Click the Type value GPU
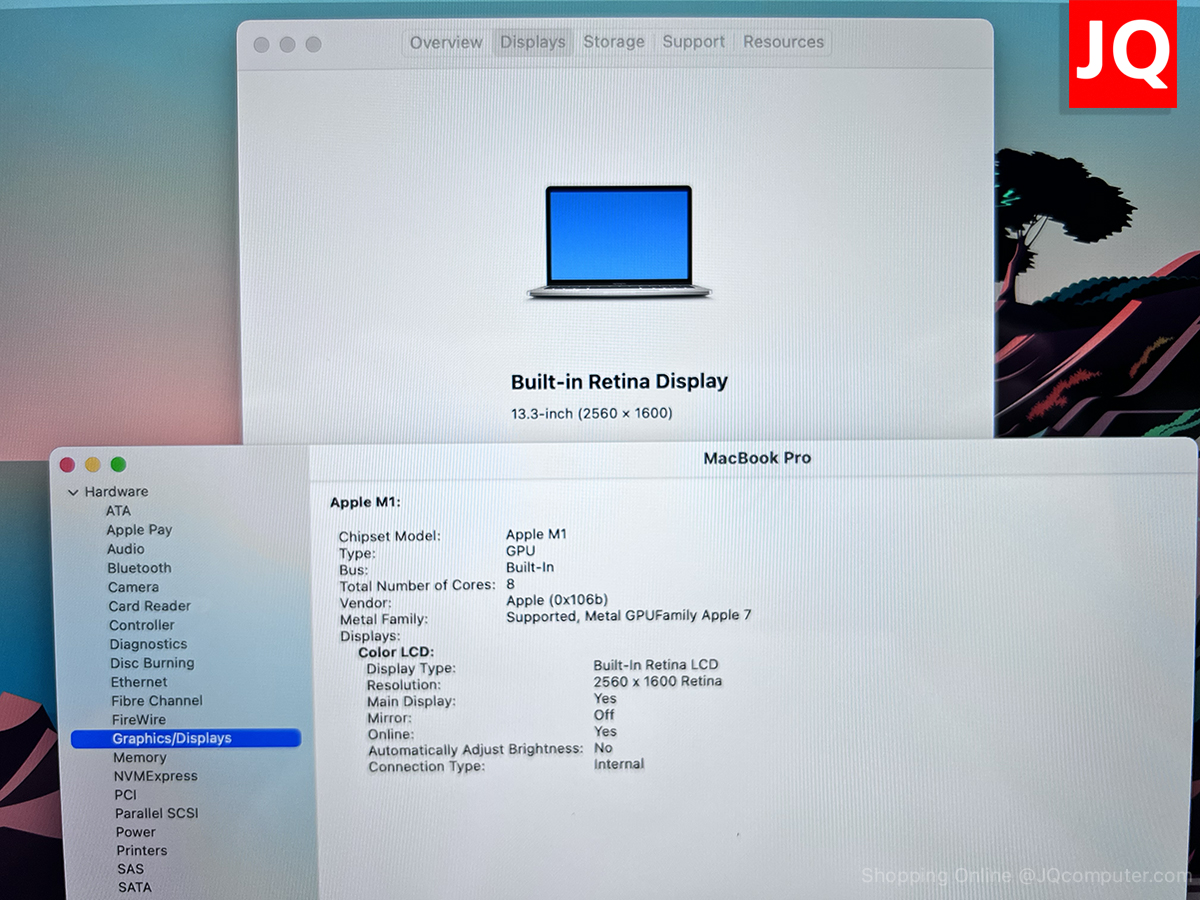Image resolution: width=1200 pixels, height=900 pixels. (x=520, y=551)
